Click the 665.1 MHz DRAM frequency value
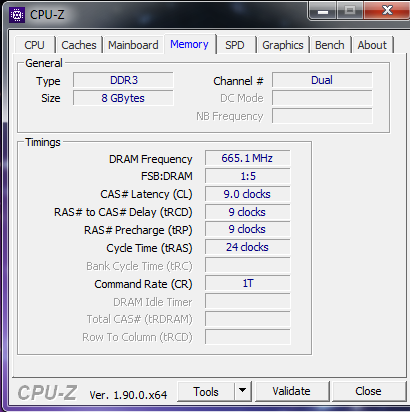 click(x=247, y=158)
